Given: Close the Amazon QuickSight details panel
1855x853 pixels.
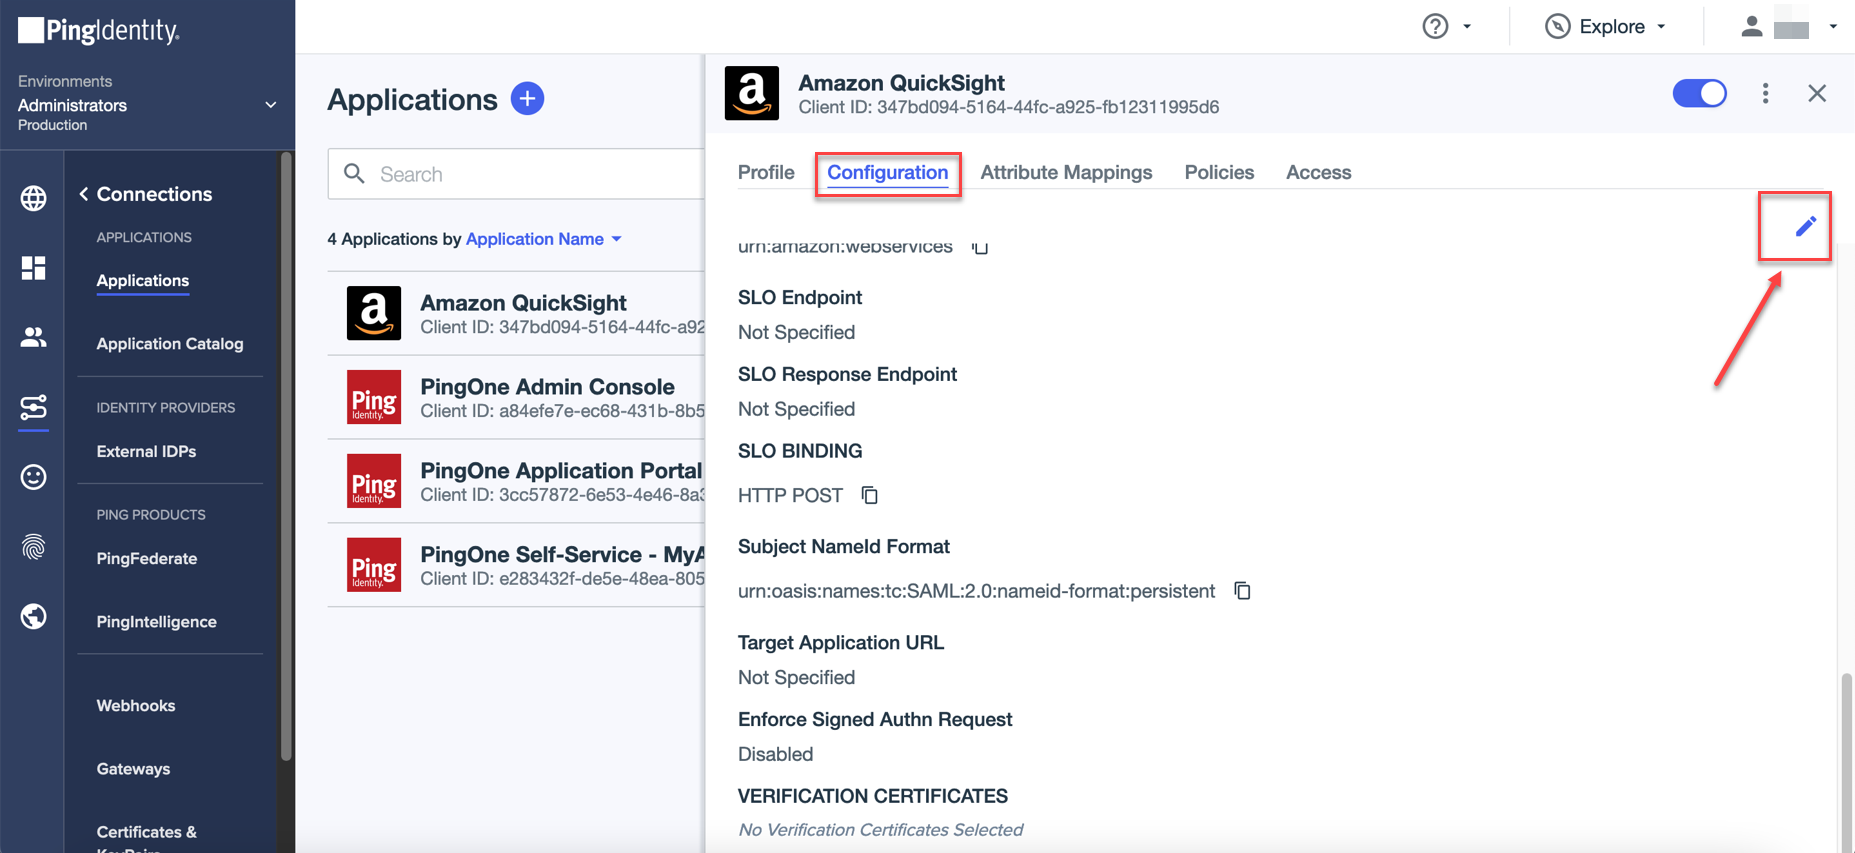Looking at the screenshot, I should click(1817, 93).
